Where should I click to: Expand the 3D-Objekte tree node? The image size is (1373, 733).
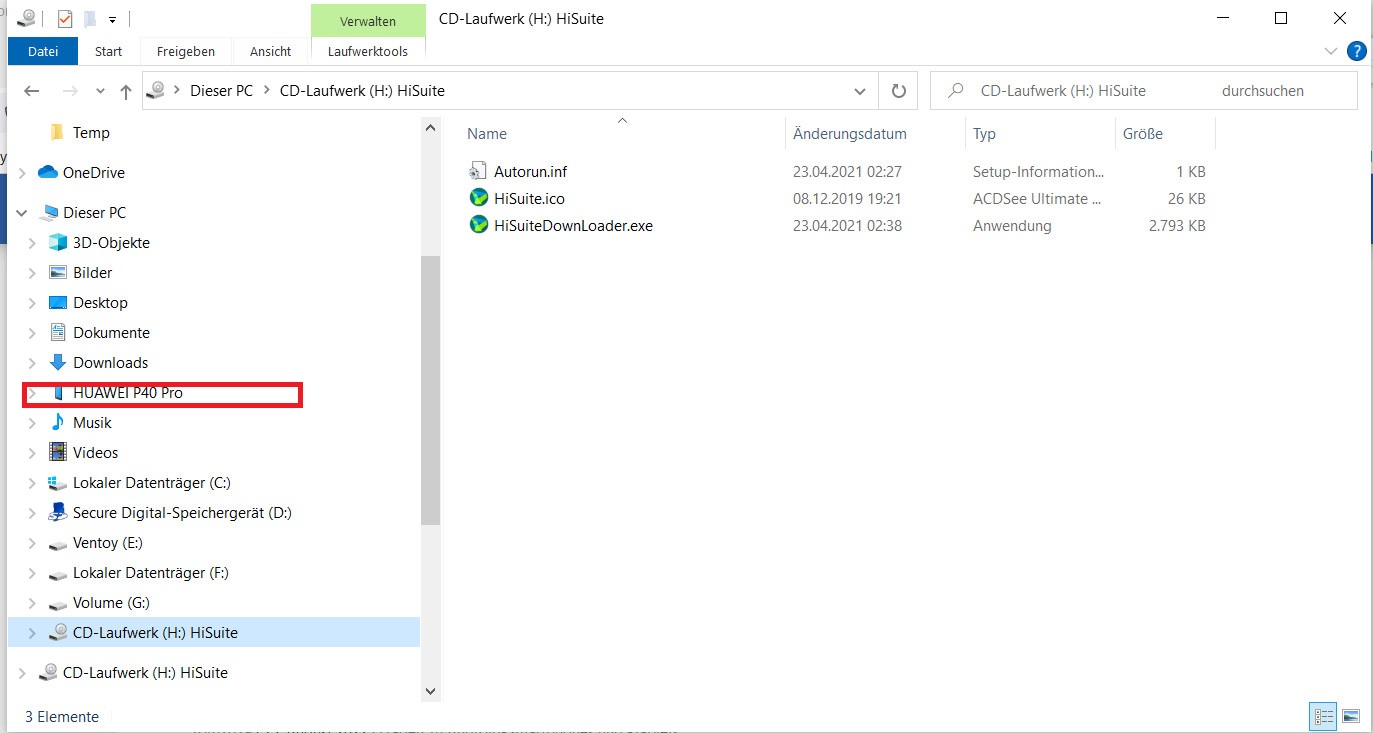click(32, 243)
